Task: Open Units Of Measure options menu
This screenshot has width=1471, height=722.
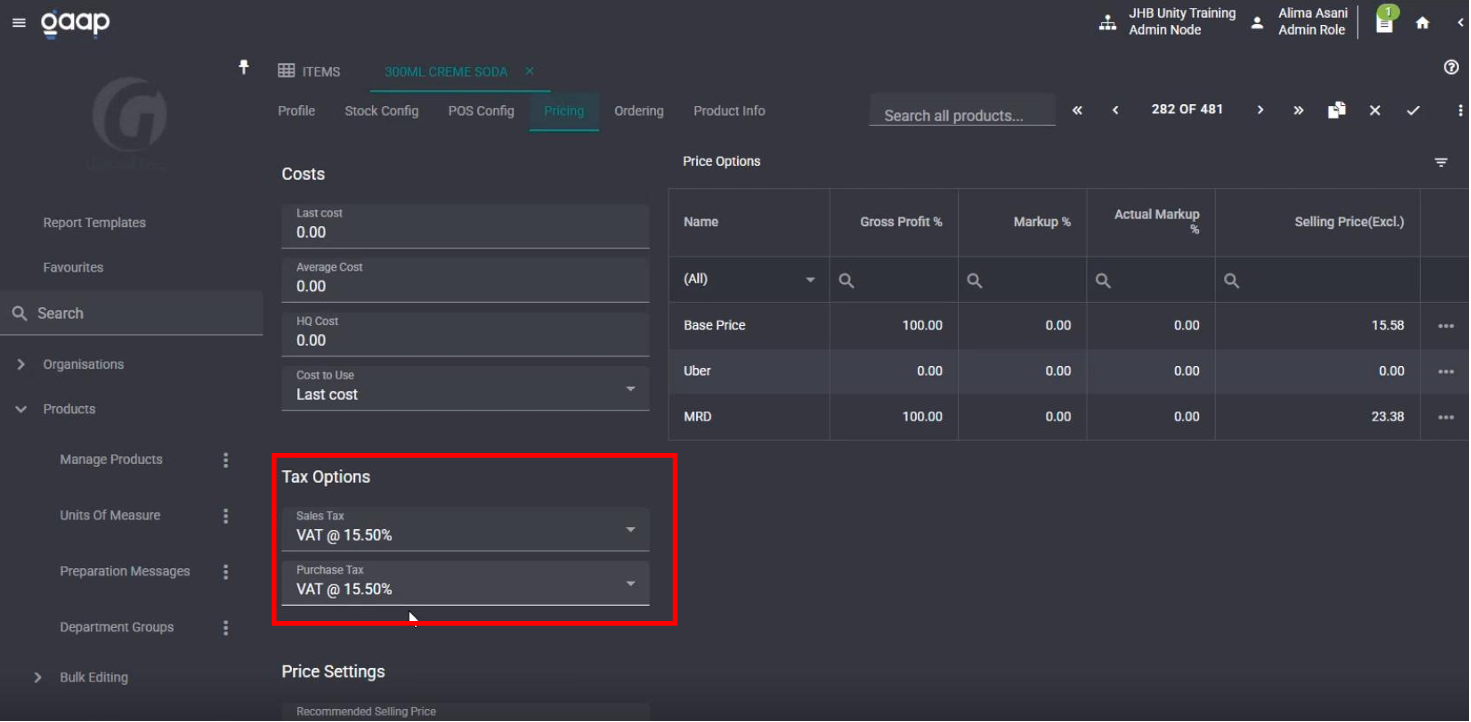Action: (225, 516)
